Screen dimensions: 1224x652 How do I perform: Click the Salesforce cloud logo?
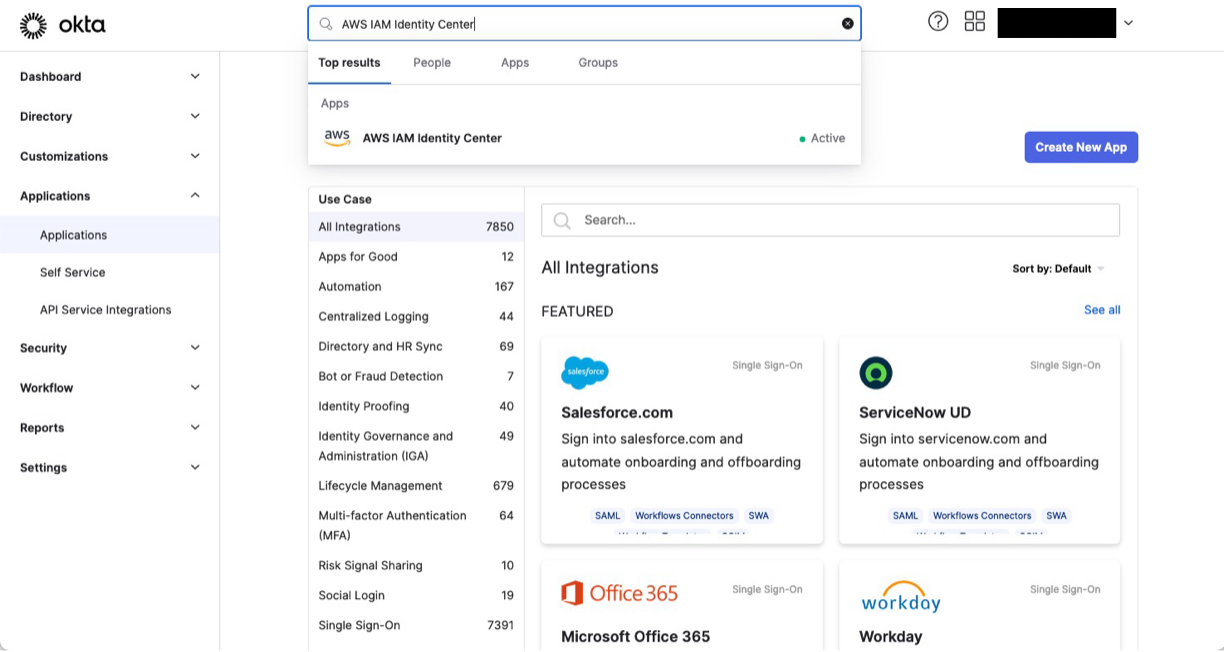(584, 372)
